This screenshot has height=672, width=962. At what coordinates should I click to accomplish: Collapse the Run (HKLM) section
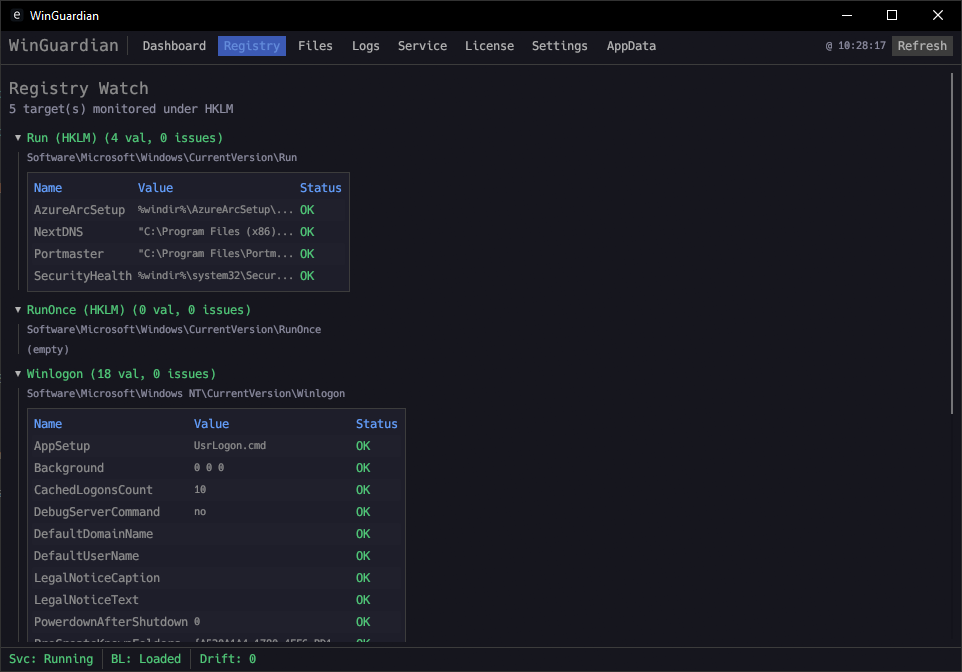pos(18,138)
